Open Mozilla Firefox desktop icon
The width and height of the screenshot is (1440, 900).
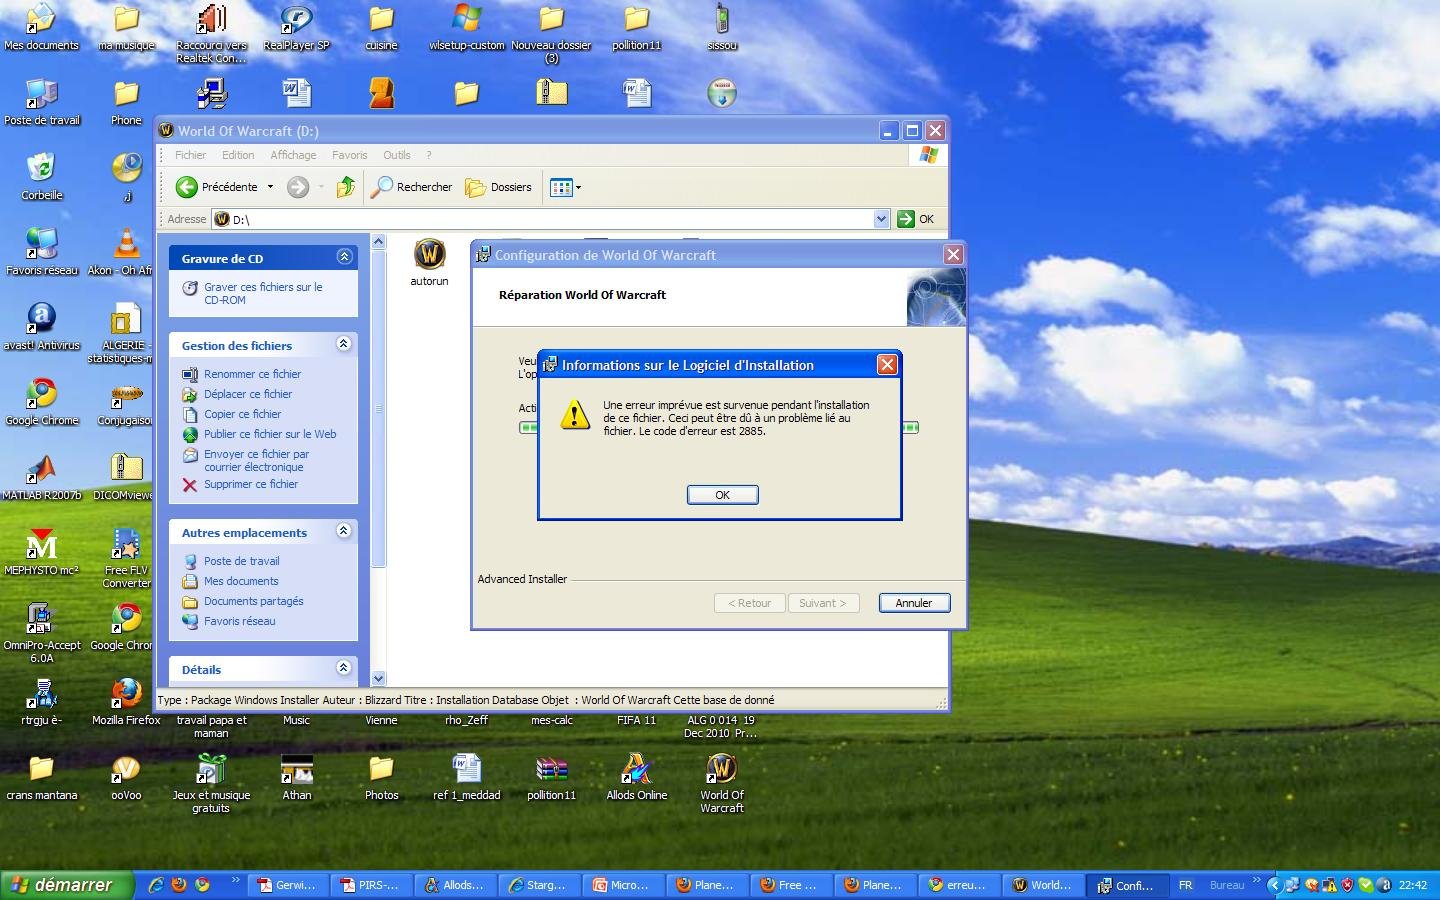[126, 693]
